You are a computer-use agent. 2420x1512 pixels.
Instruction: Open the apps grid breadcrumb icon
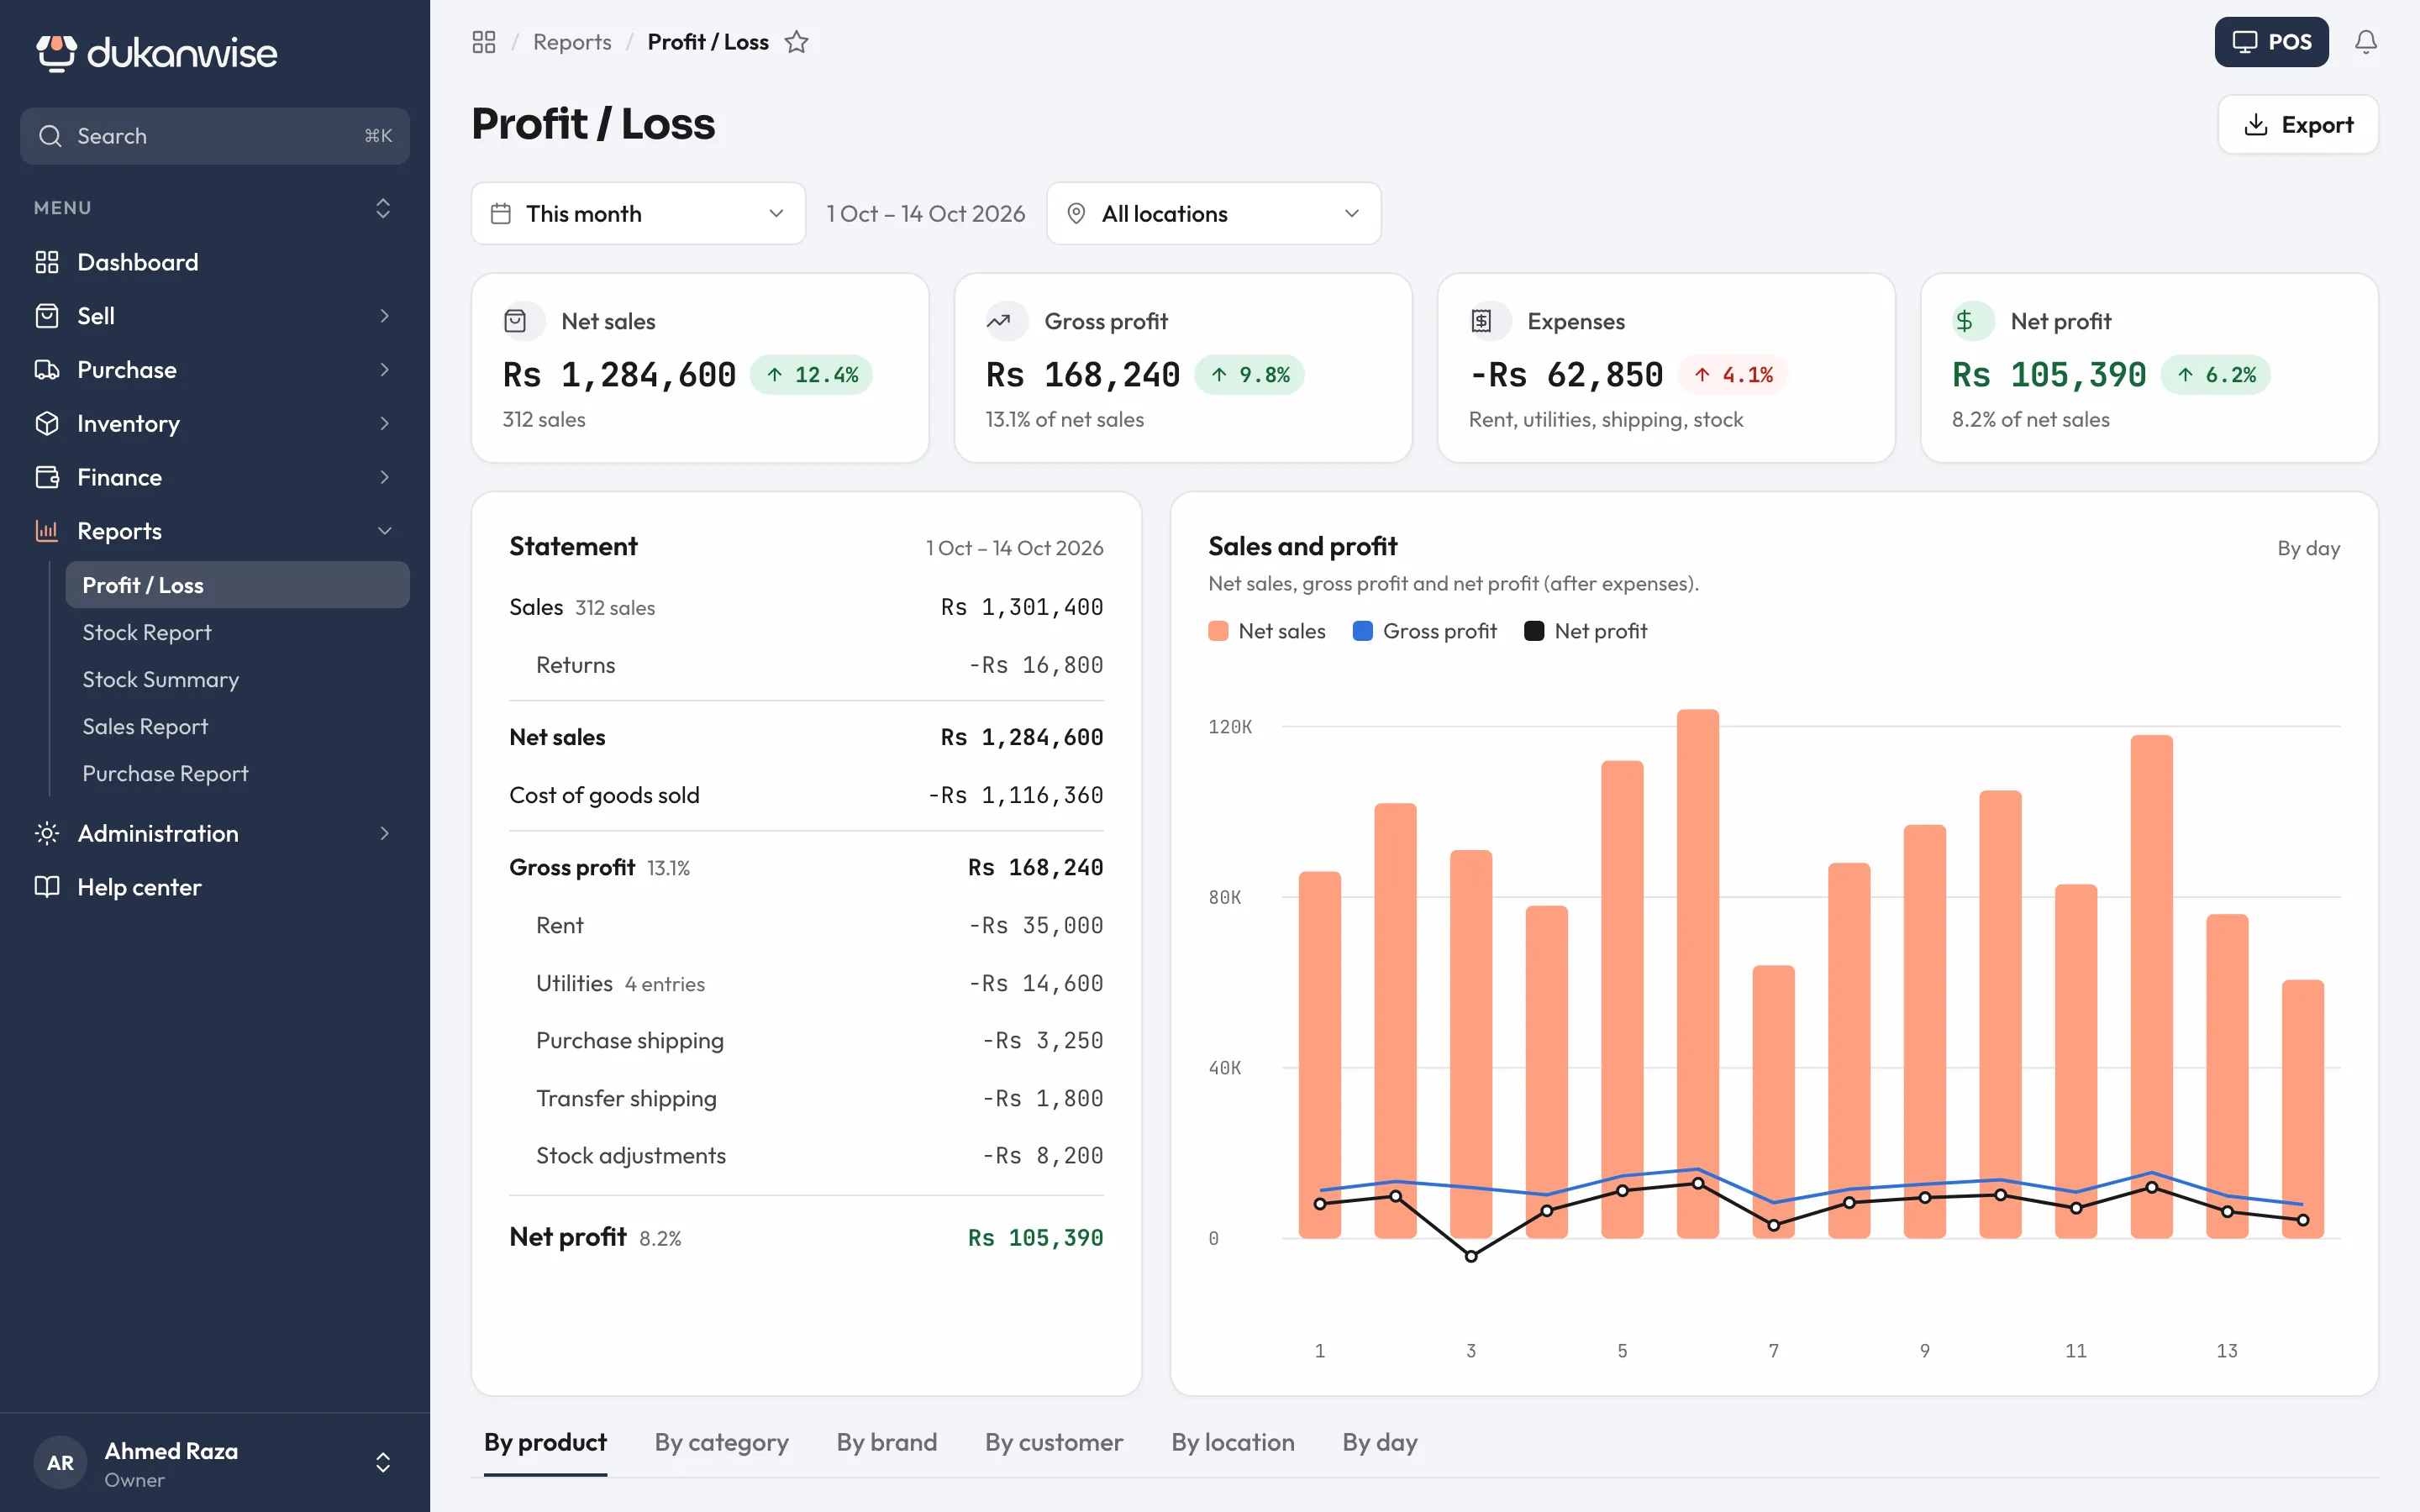click(484, 42)
